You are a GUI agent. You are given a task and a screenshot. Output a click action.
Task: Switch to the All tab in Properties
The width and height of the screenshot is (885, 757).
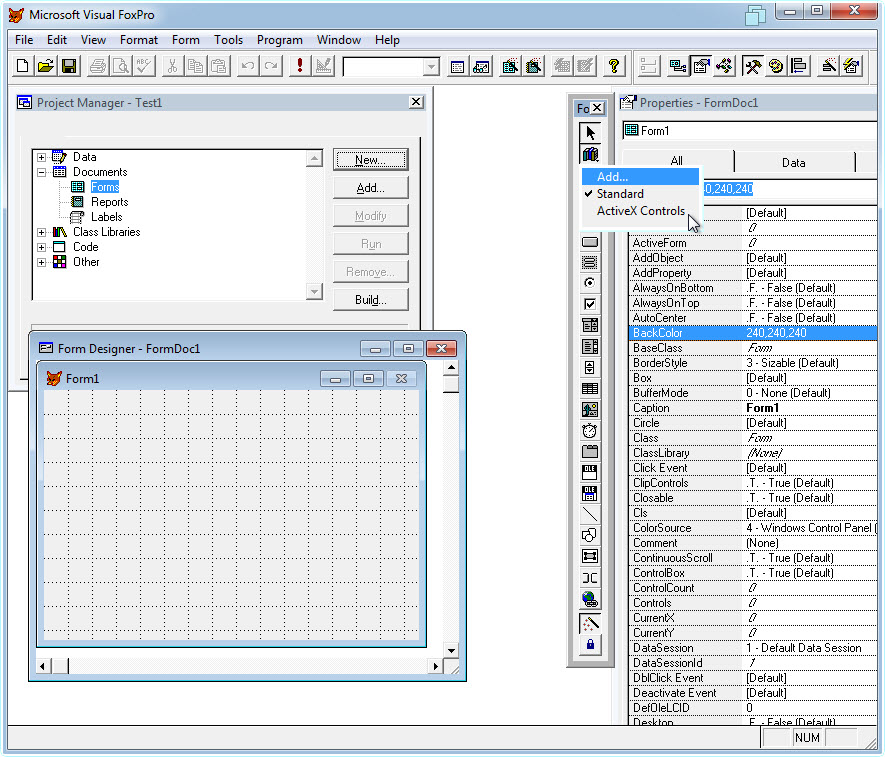(x=677, y=161)
